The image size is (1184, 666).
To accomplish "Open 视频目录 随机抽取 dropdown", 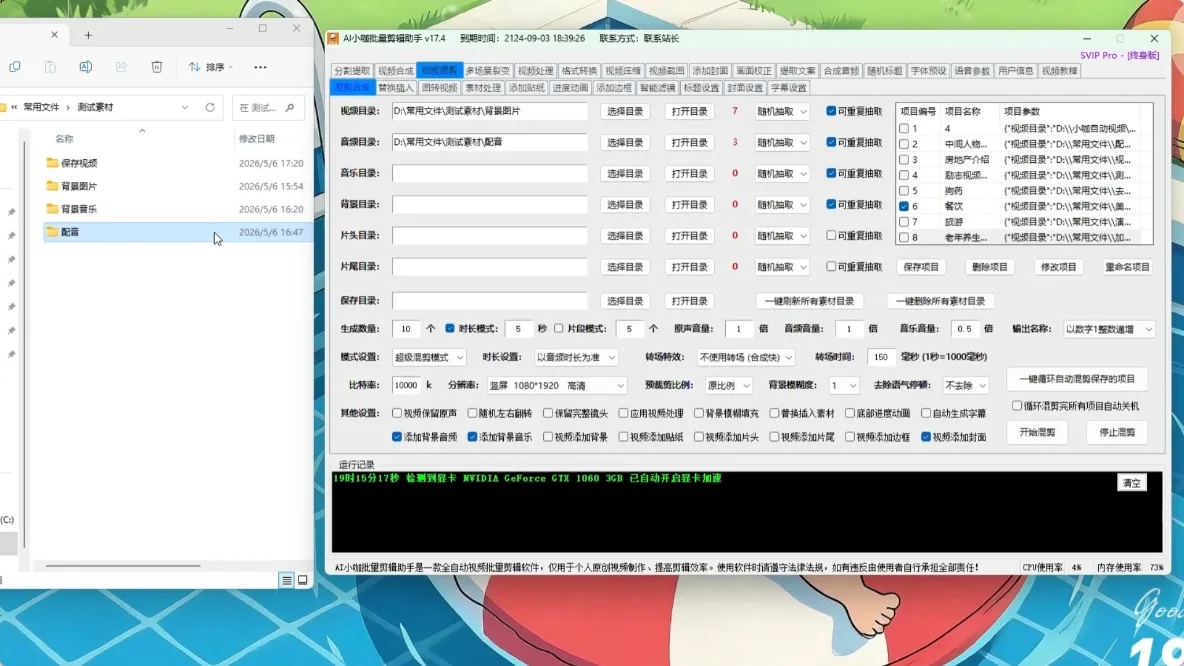I will pyautogui.click(x=782, y=111).
